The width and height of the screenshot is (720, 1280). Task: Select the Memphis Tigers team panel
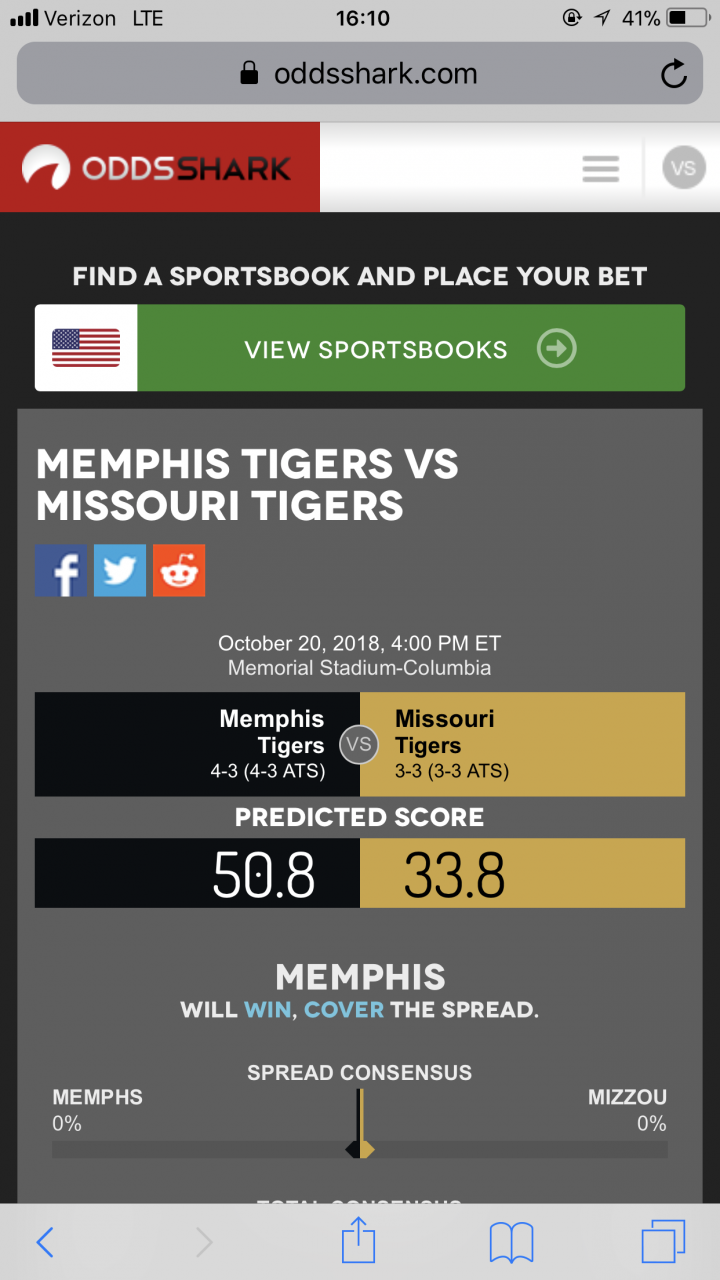point(197,744)
